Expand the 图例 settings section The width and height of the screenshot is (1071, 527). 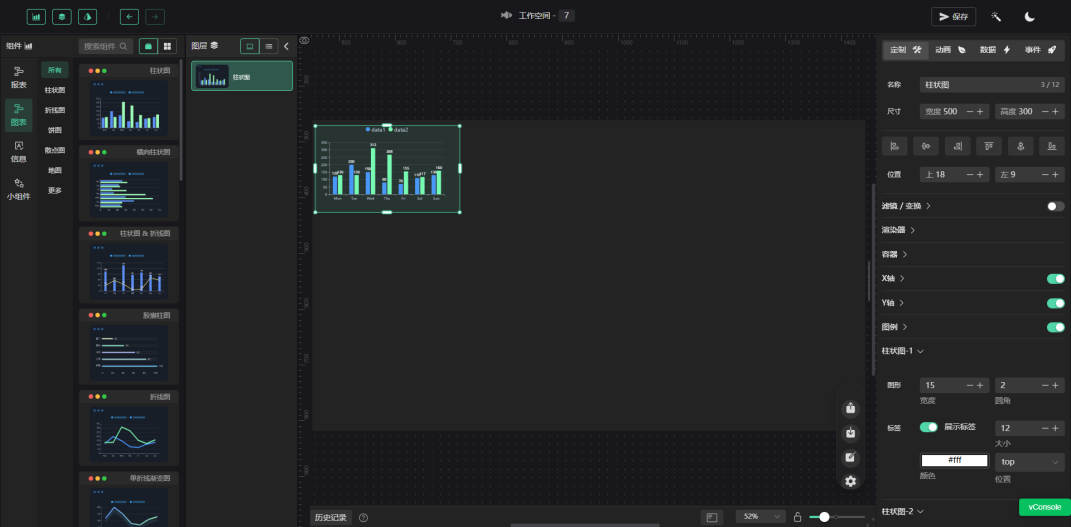pyautogui.click(x=895, y=327)
